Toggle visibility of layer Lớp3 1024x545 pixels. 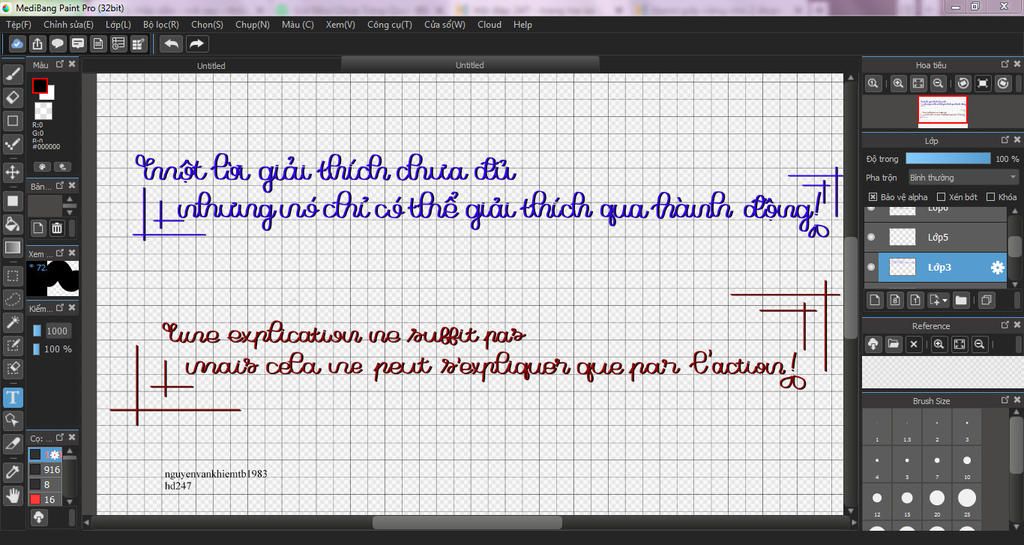(x=871, y=268)
